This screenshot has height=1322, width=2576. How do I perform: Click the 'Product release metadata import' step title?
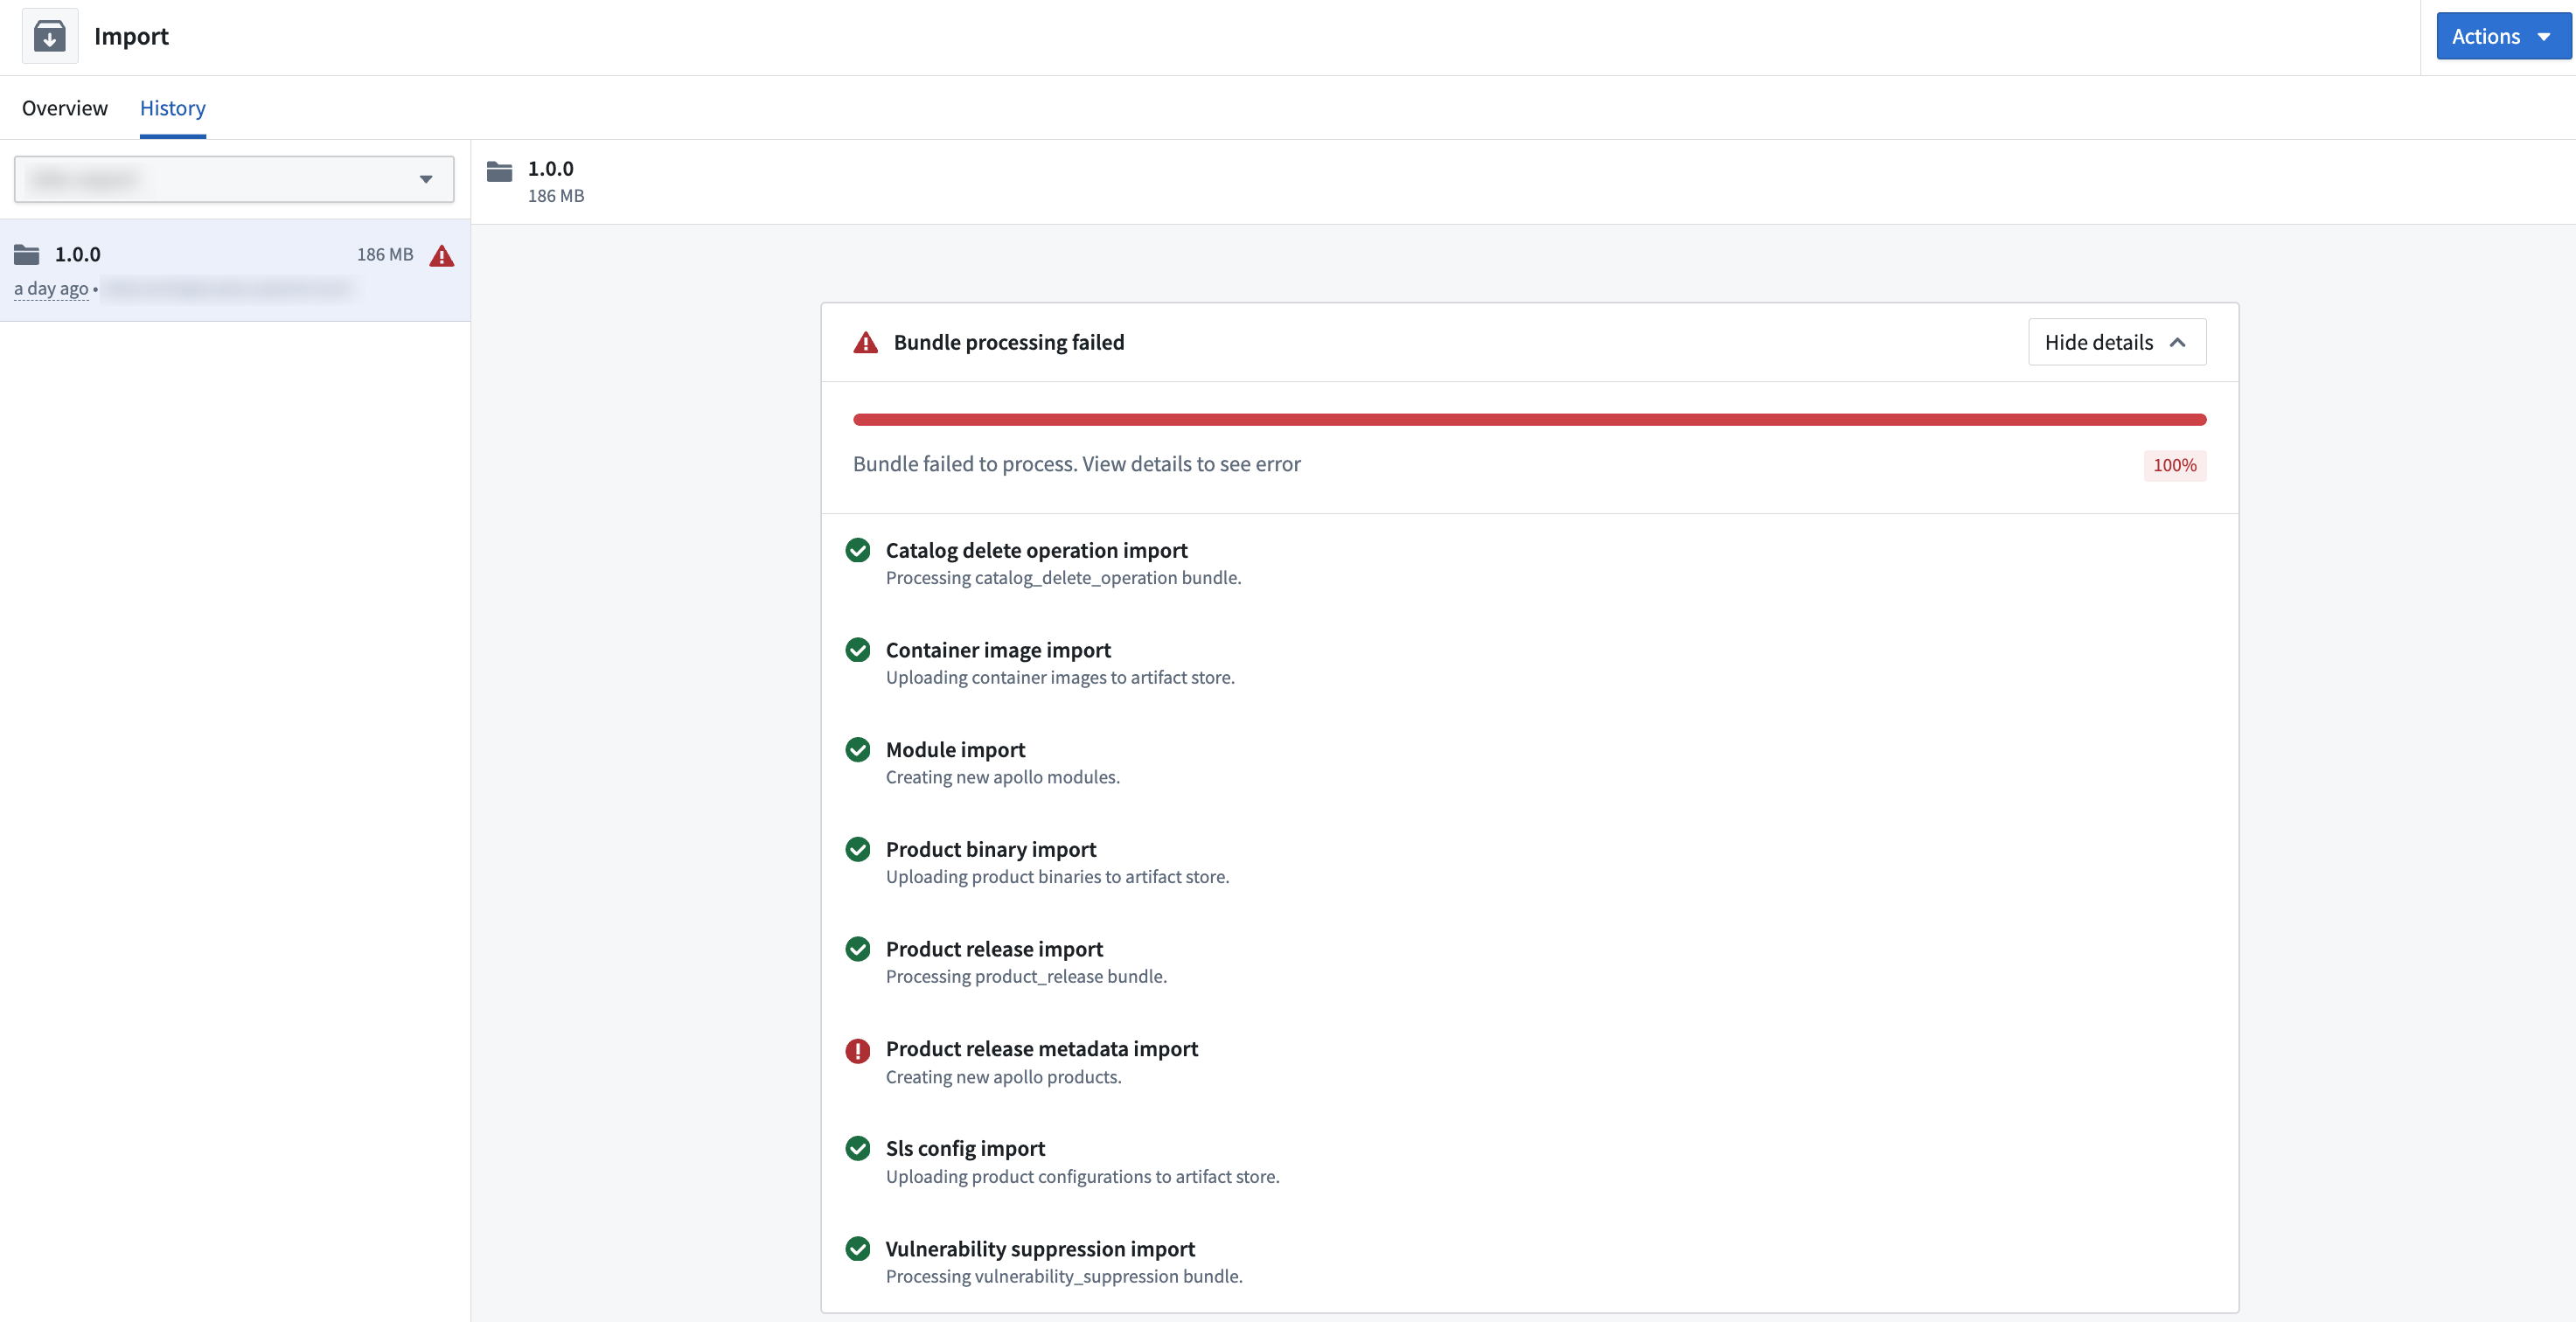click(x=1041, y=1049)
